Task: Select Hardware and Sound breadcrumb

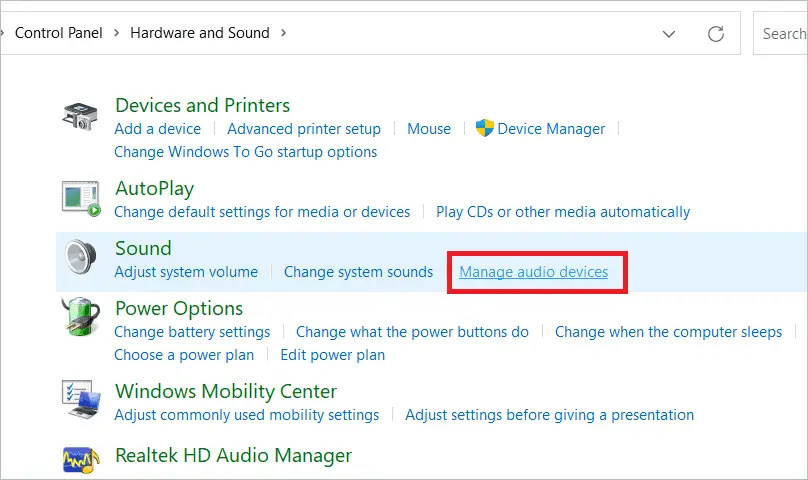Action: (x=200, y=33)
